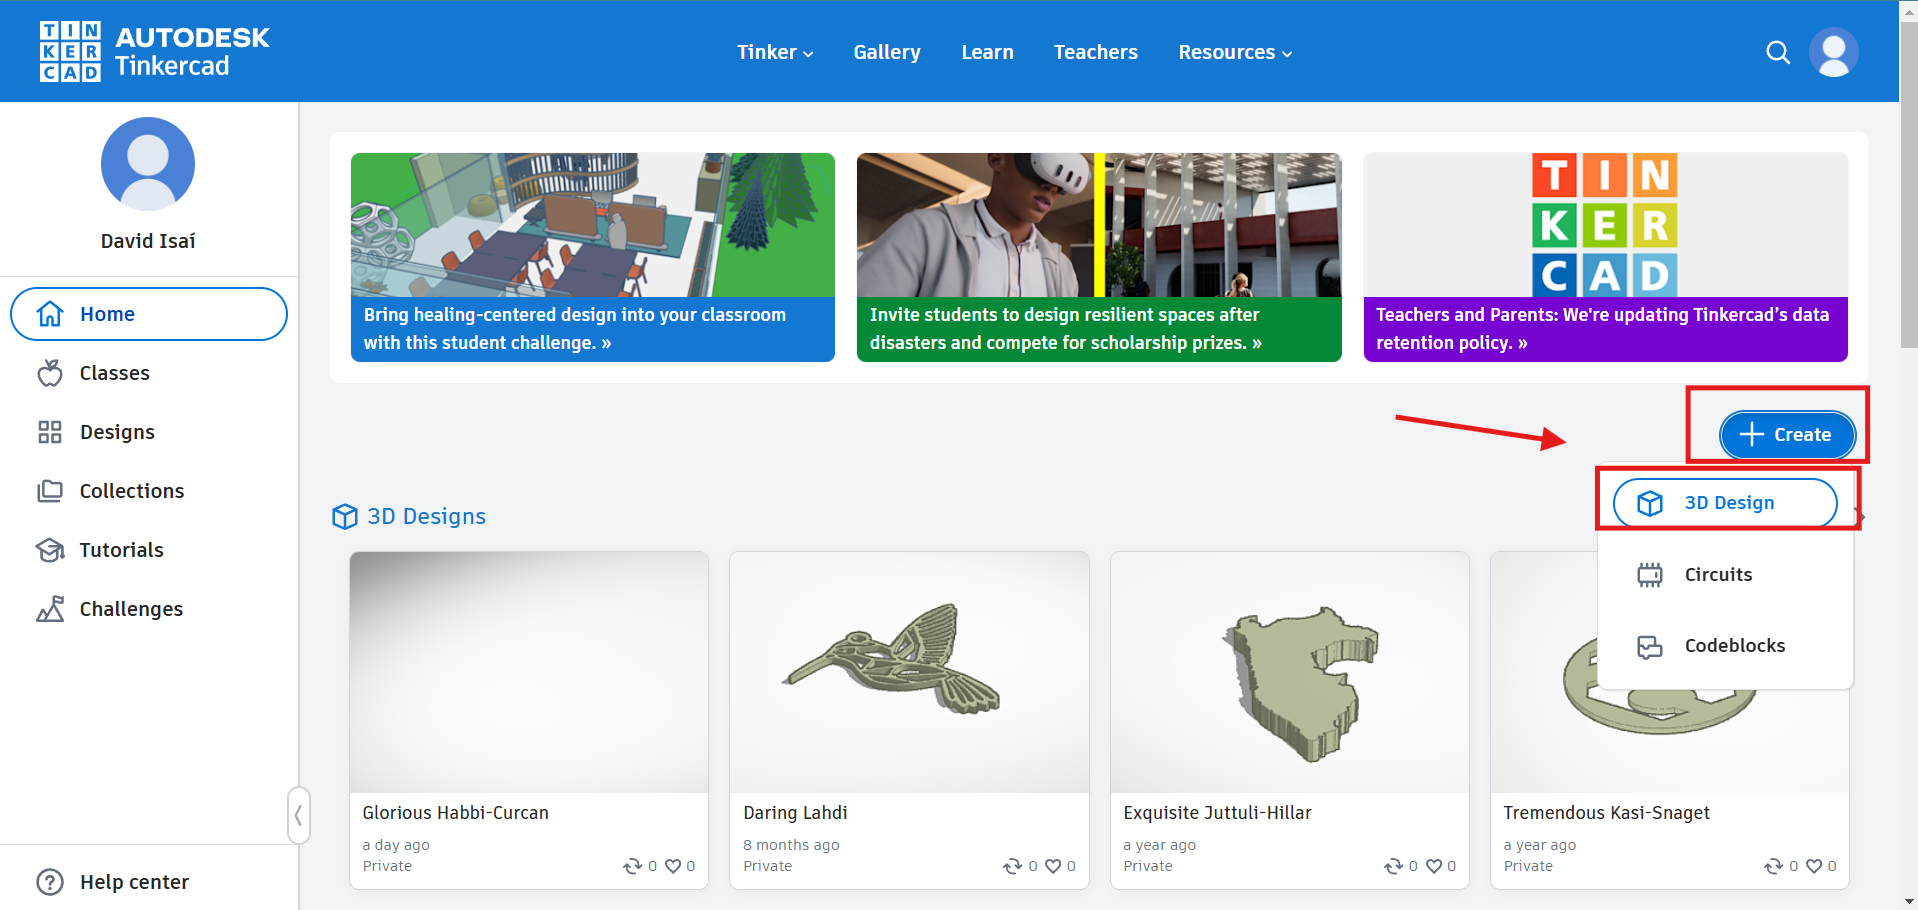Screen dimensions: 1918x910
Task: Open the Exquisite Juttuli-Hillar map thumbnail
Action: tap(1290, 673)
